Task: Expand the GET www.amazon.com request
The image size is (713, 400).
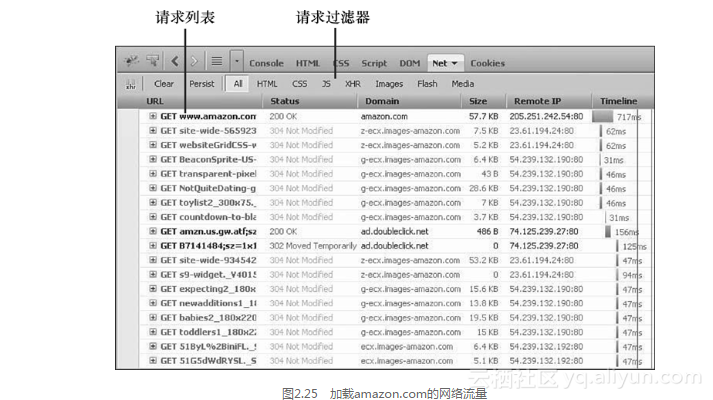Action: coord(153,116)
